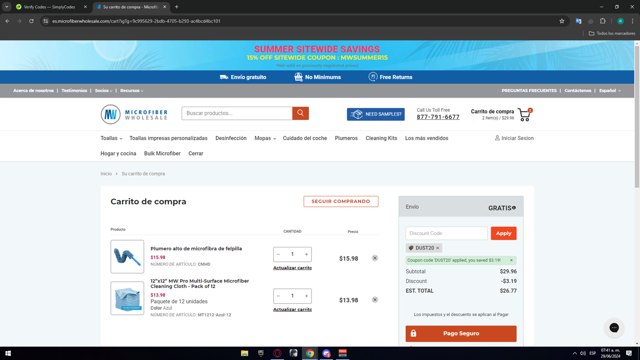Go to Inicio breadcrumb
The width and height of the screenshot is (640, 360).
pos(106,173)
